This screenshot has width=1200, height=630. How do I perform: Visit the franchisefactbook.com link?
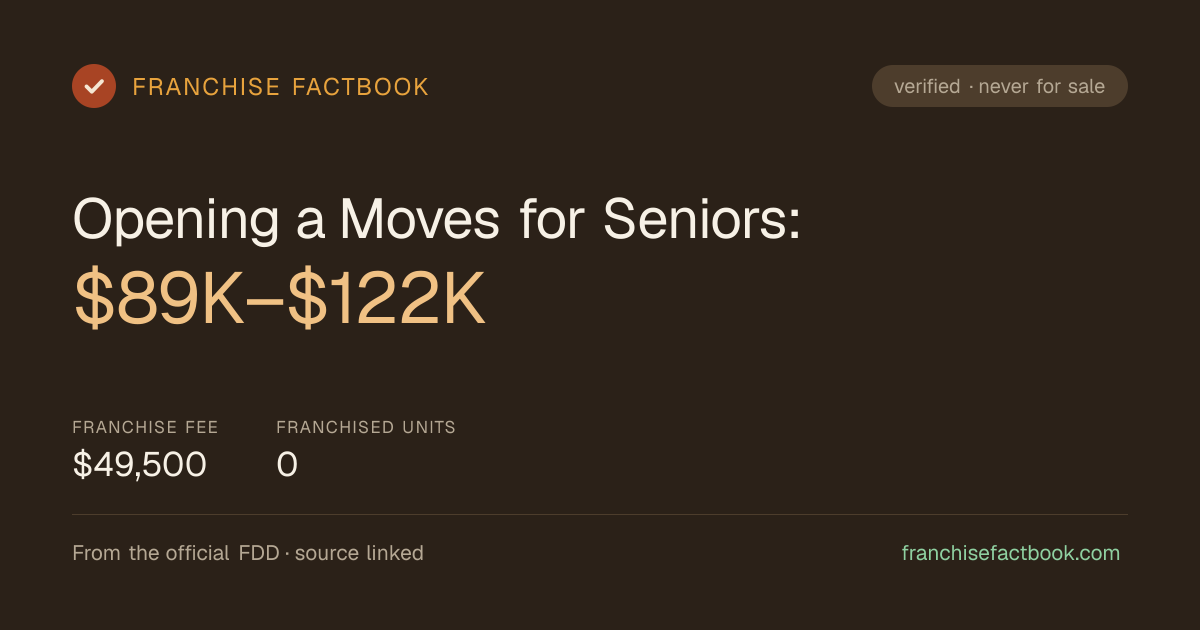point(1011,553)
